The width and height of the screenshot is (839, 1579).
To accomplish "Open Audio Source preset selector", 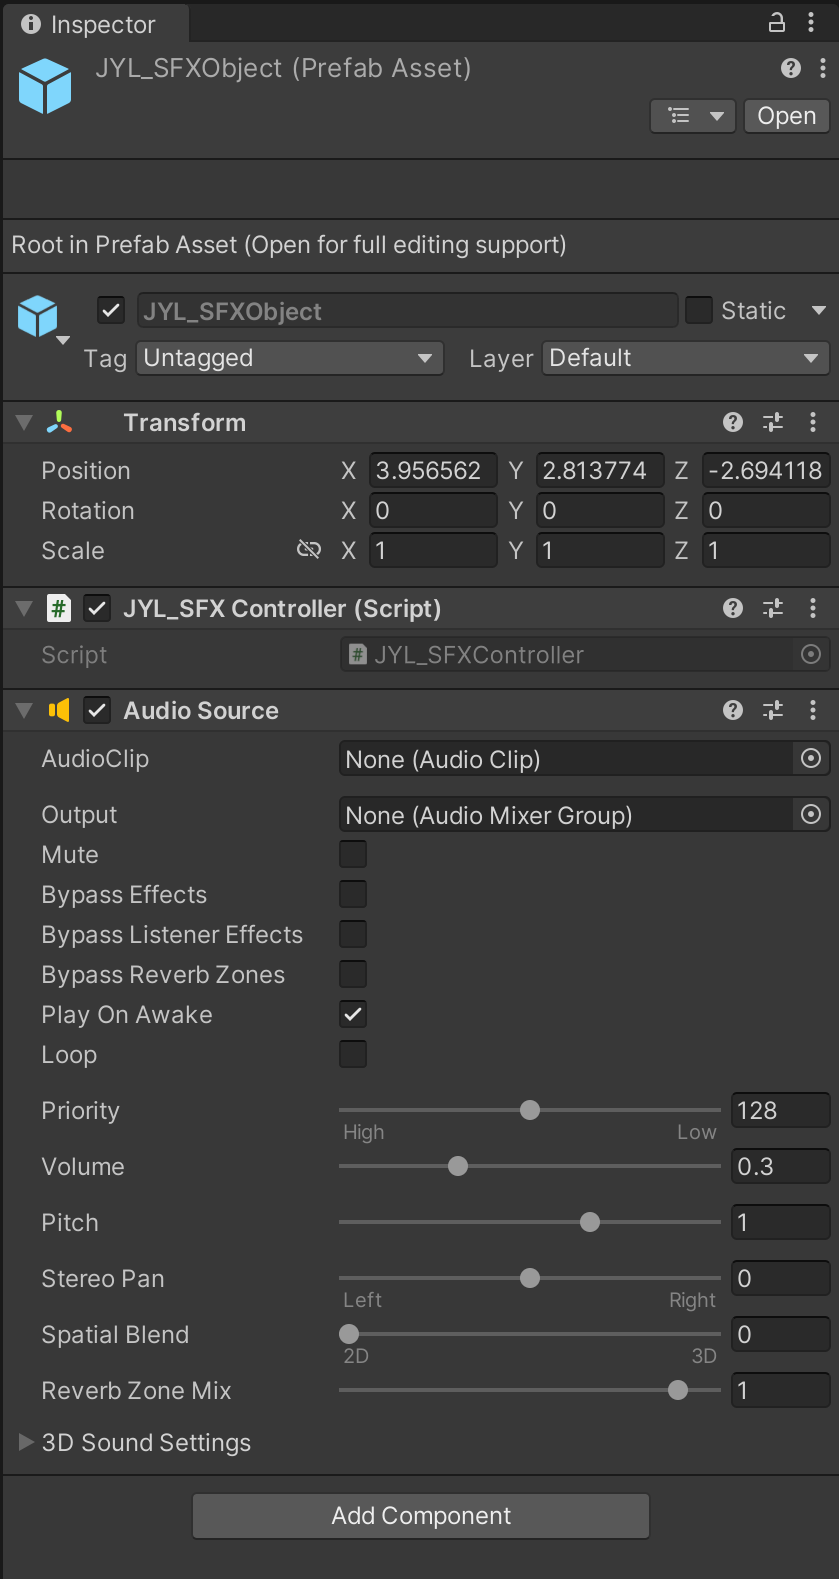I will (x=773, y=710).
